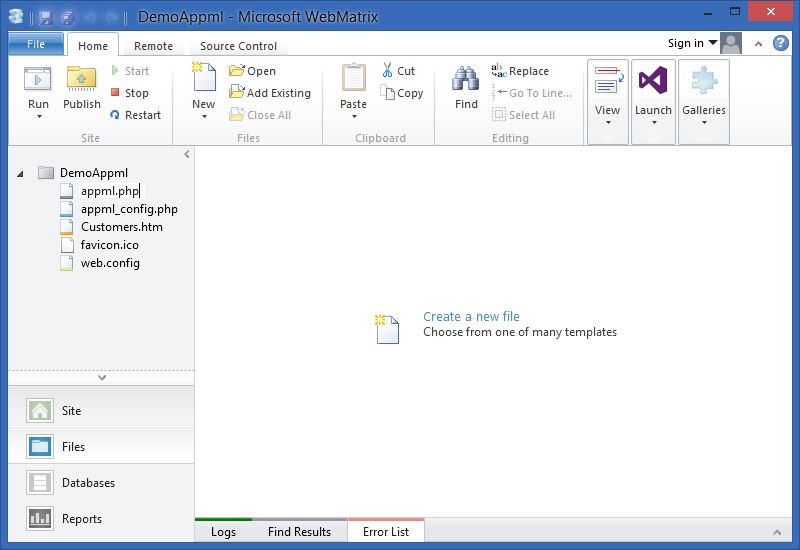The height and width of the screenshot is (550, 800).
Task: Expand the New file dropdown arrow
Action: click(x=204, y=117)
